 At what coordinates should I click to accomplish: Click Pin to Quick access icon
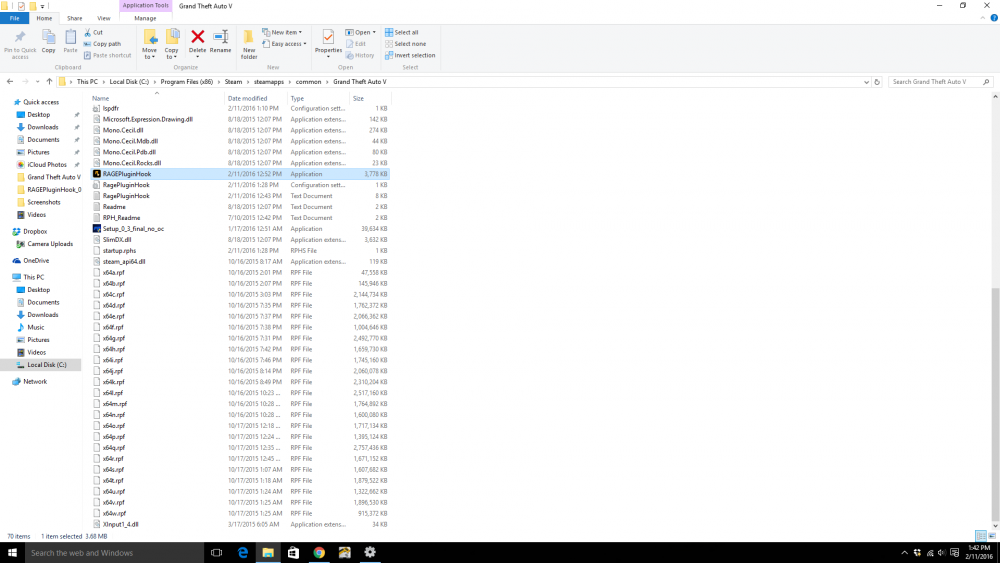(20, 37)
